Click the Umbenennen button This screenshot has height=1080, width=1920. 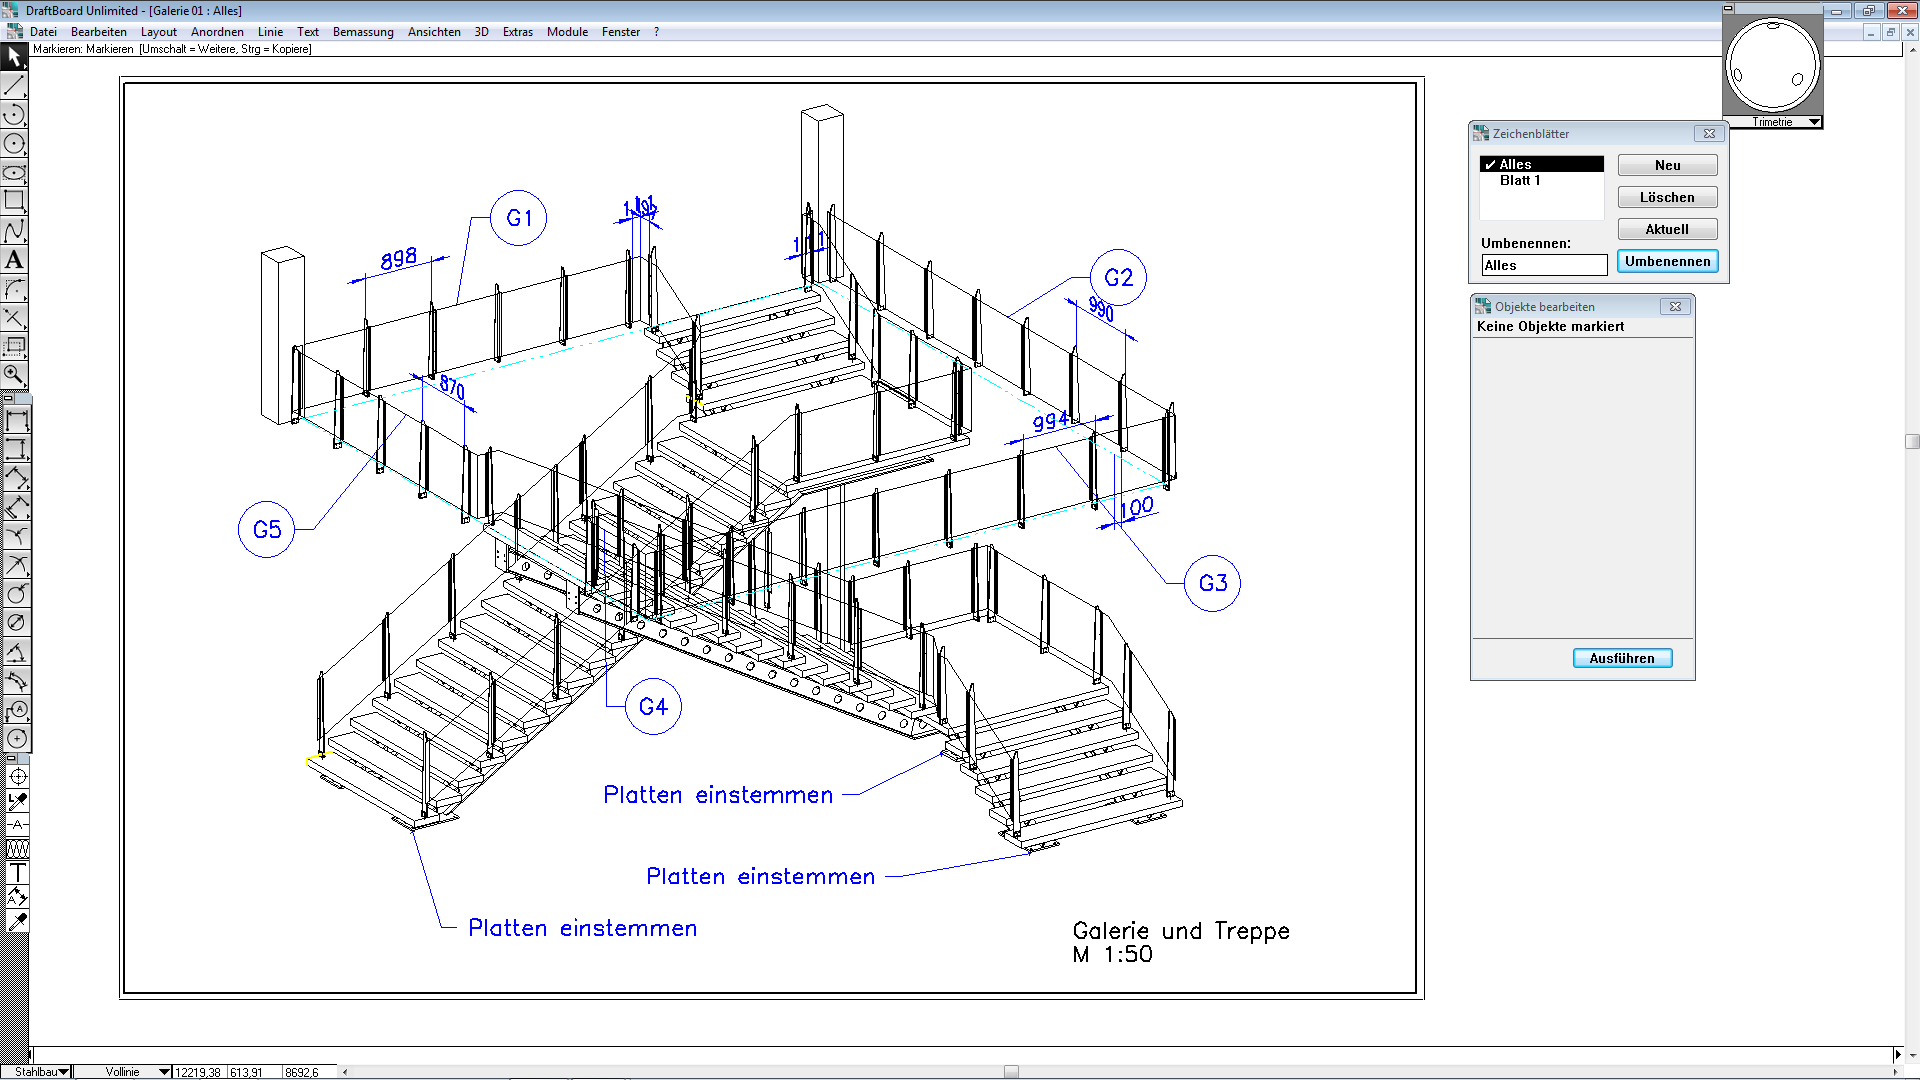[x=1667, y=262]
